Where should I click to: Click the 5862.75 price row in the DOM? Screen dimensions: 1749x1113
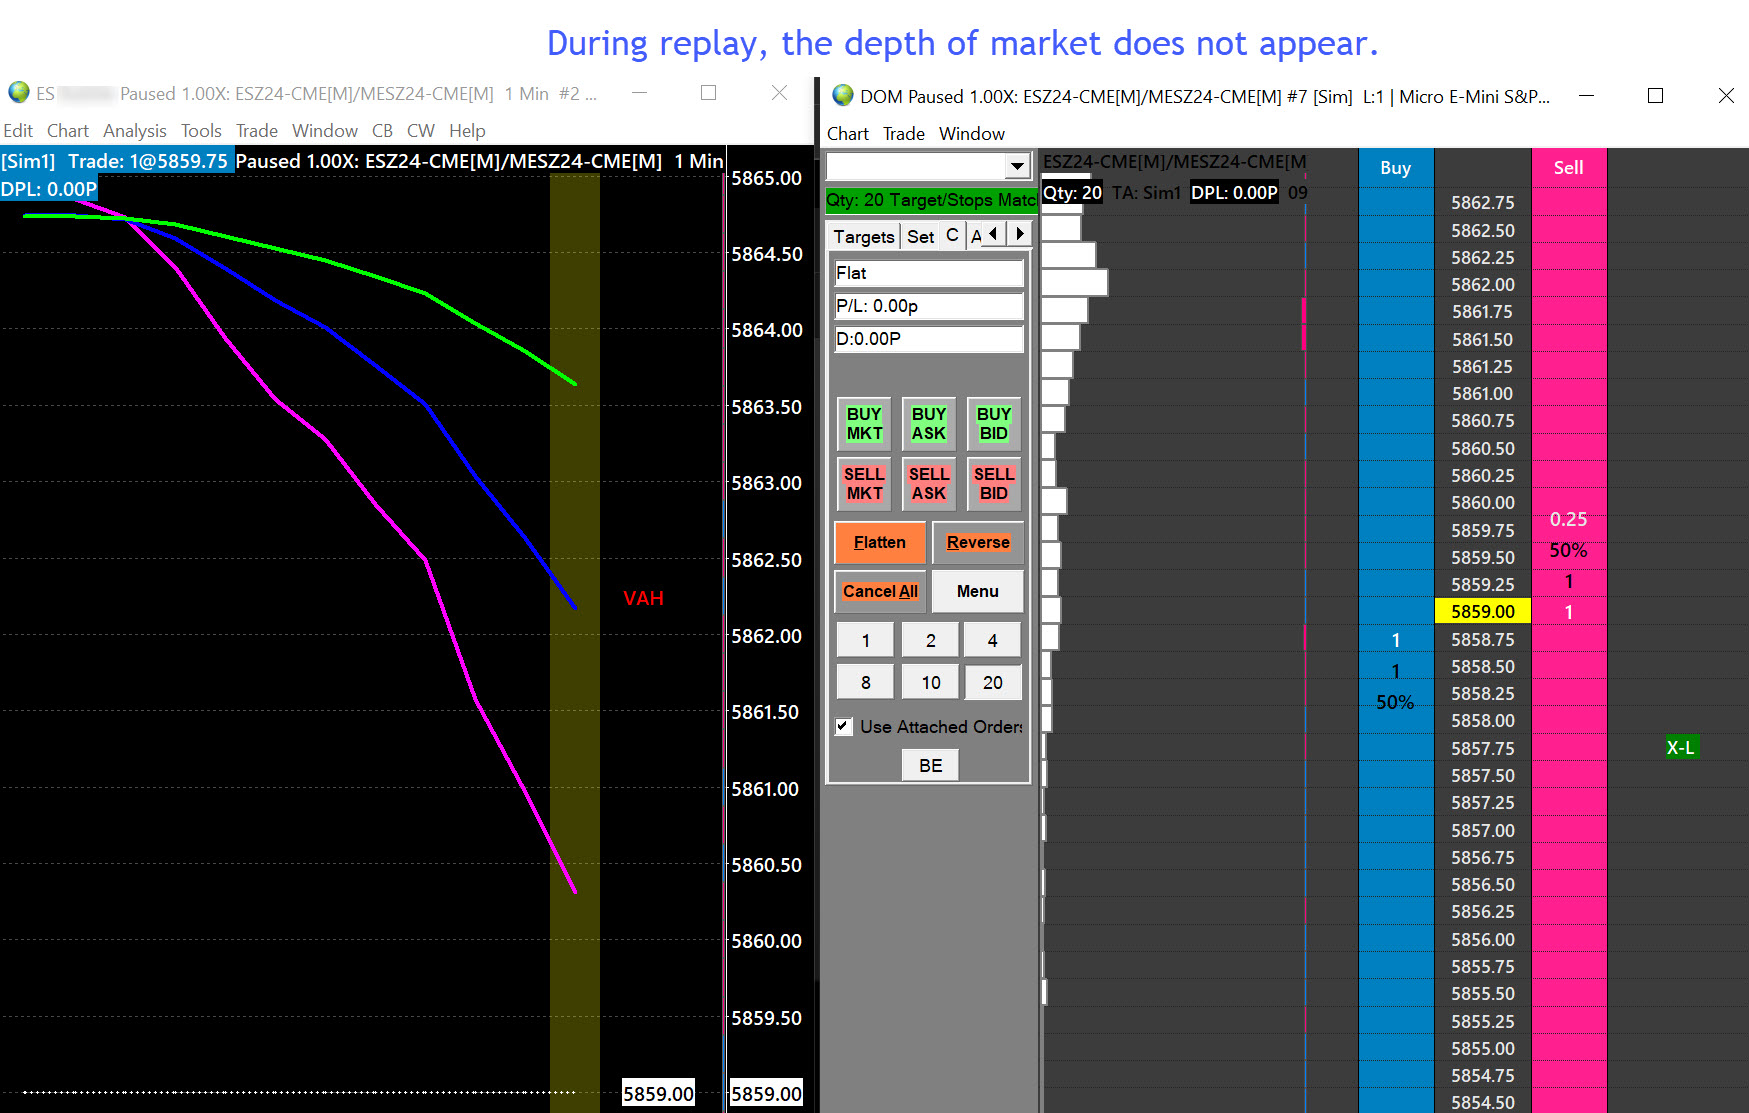point(1483,202)
